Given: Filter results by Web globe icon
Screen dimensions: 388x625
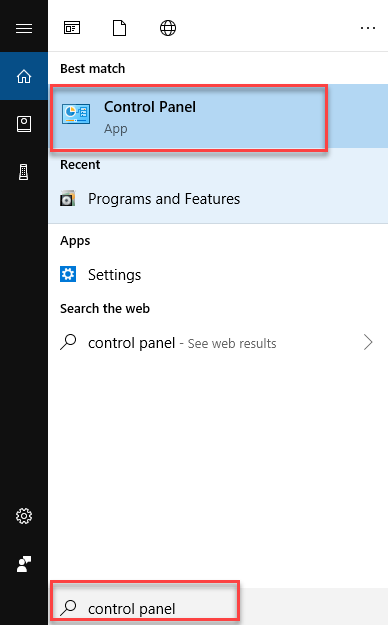Looking at the screenshot, I should pyautogui.click(x=168, y=28).
